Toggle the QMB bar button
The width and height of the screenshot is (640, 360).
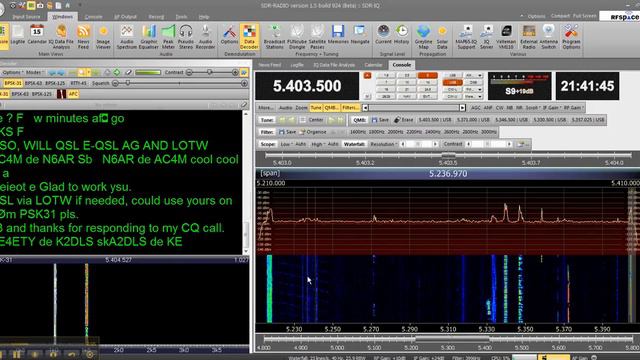[331, 108]
